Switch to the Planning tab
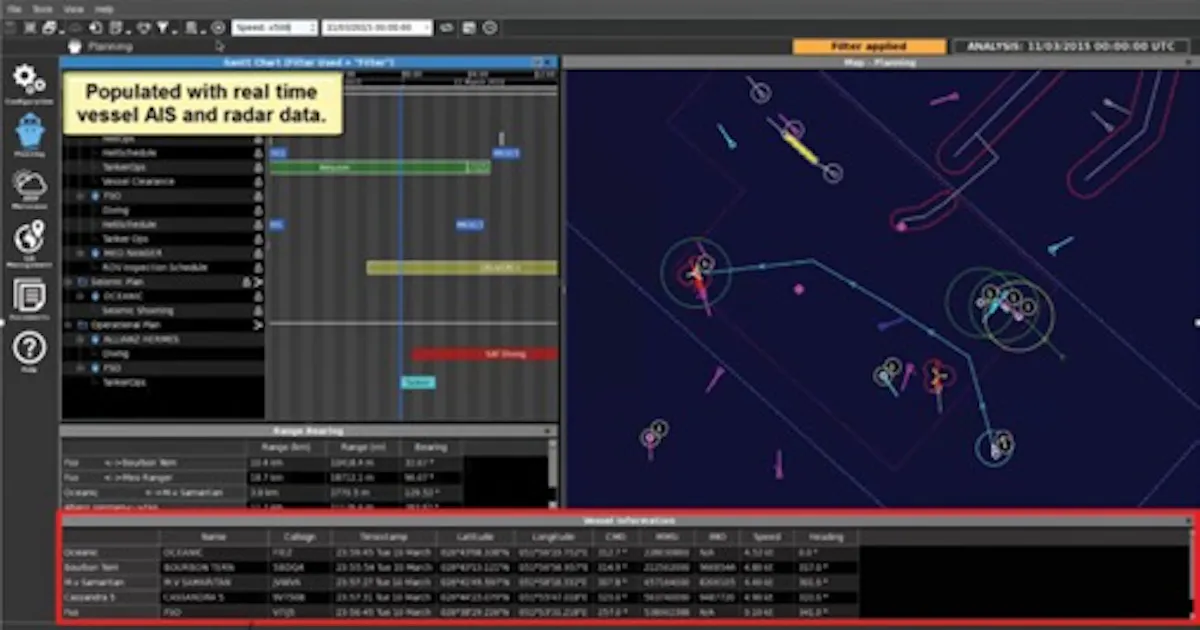This screenshot has height=630, width=1200. click(x=100, y=46)
